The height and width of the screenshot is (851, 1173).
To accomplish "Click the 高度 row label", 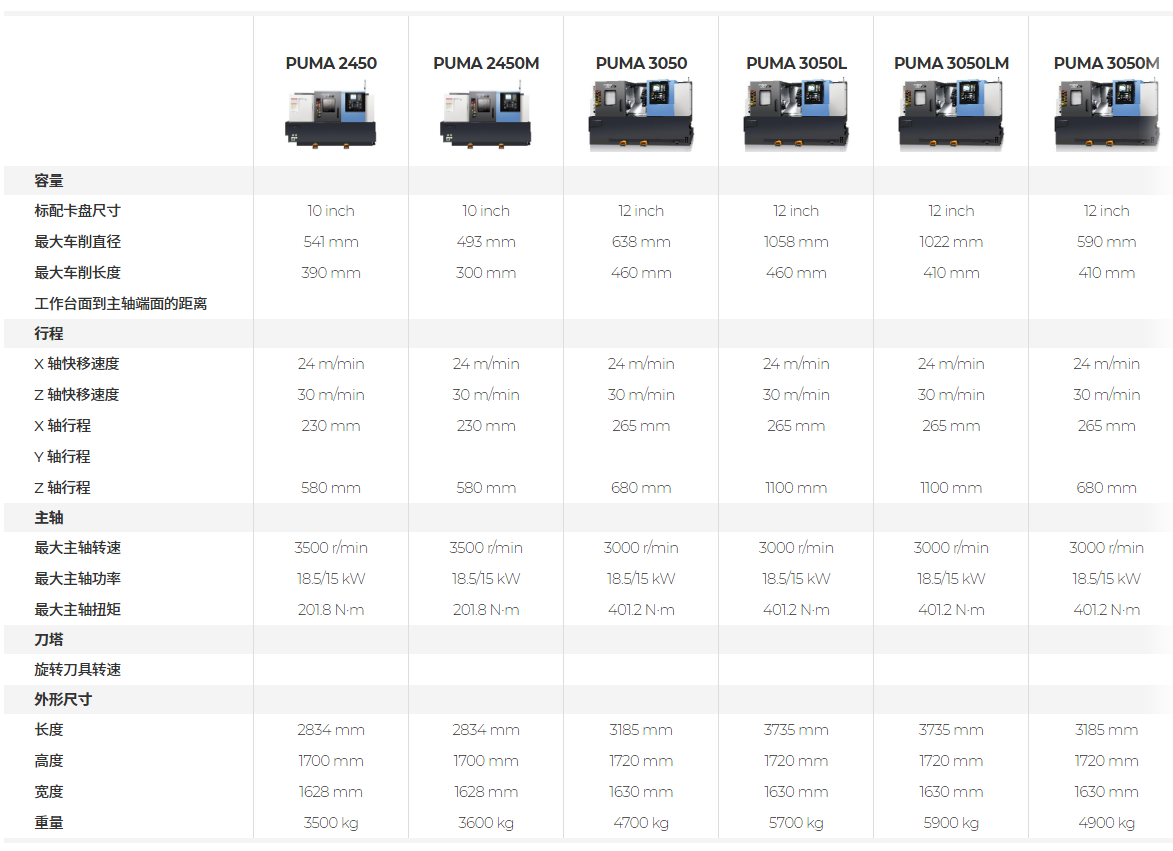I will click(x=49, y=761).
